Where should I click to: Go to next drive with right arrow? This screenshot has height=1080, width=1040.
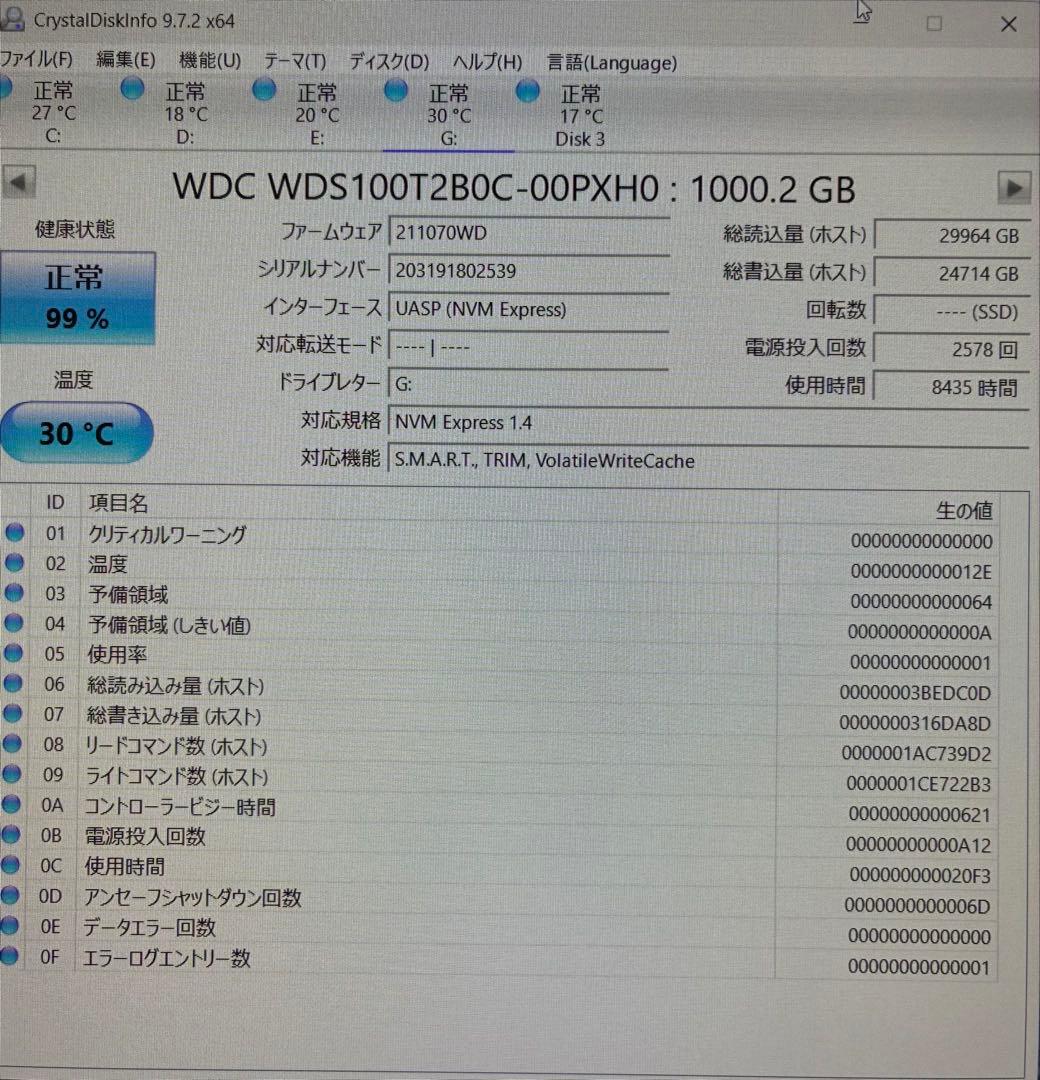coord(1016,188)
